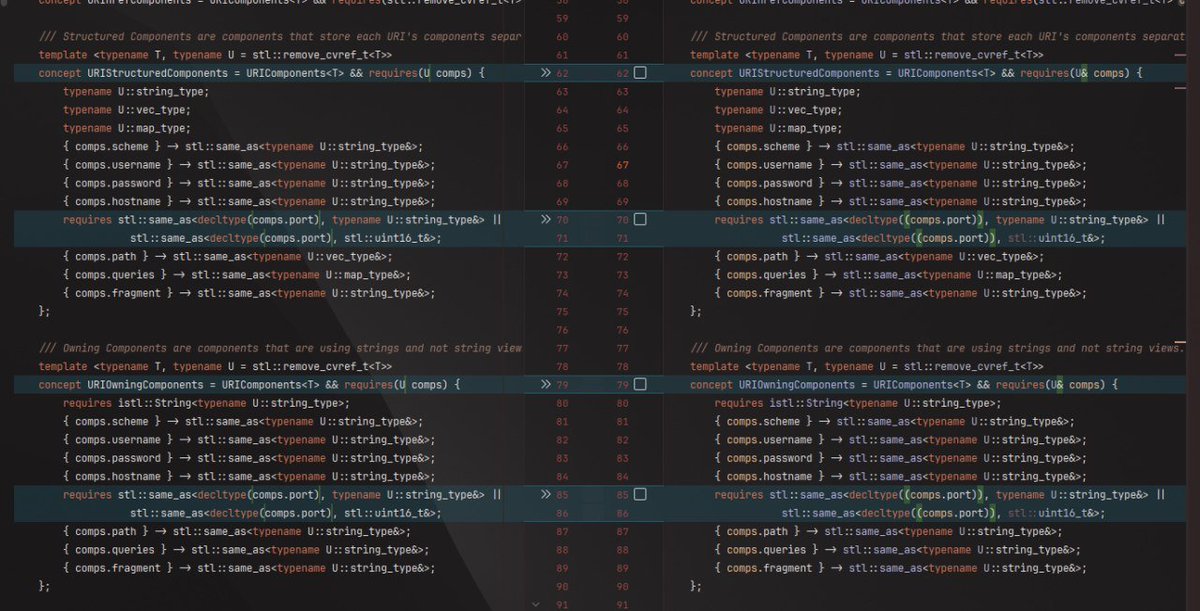1200x611 pixels.
Task: Accept left change at line 62 arrow
Action: (x=545, y=73)
